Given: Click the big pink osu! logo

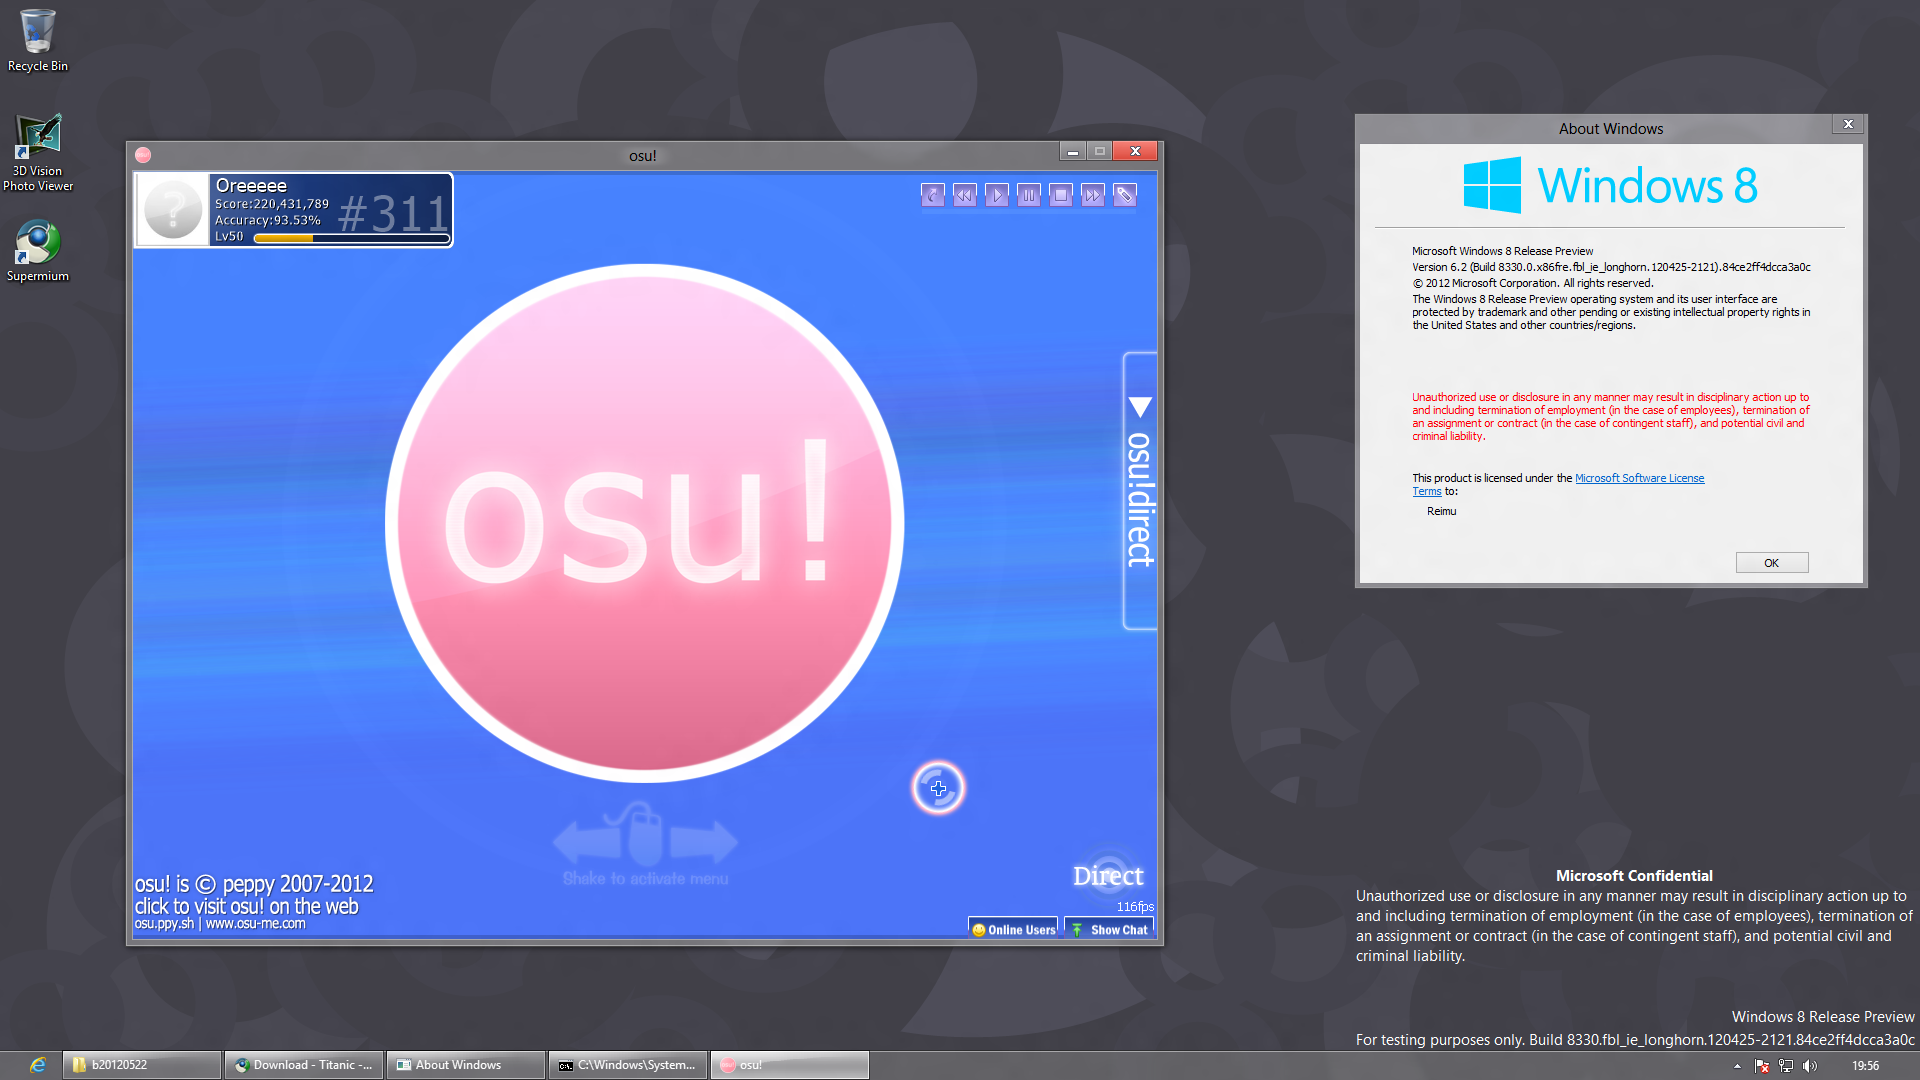Looking at the screenshot, I should pyautogui.click(x=645, y=523).
